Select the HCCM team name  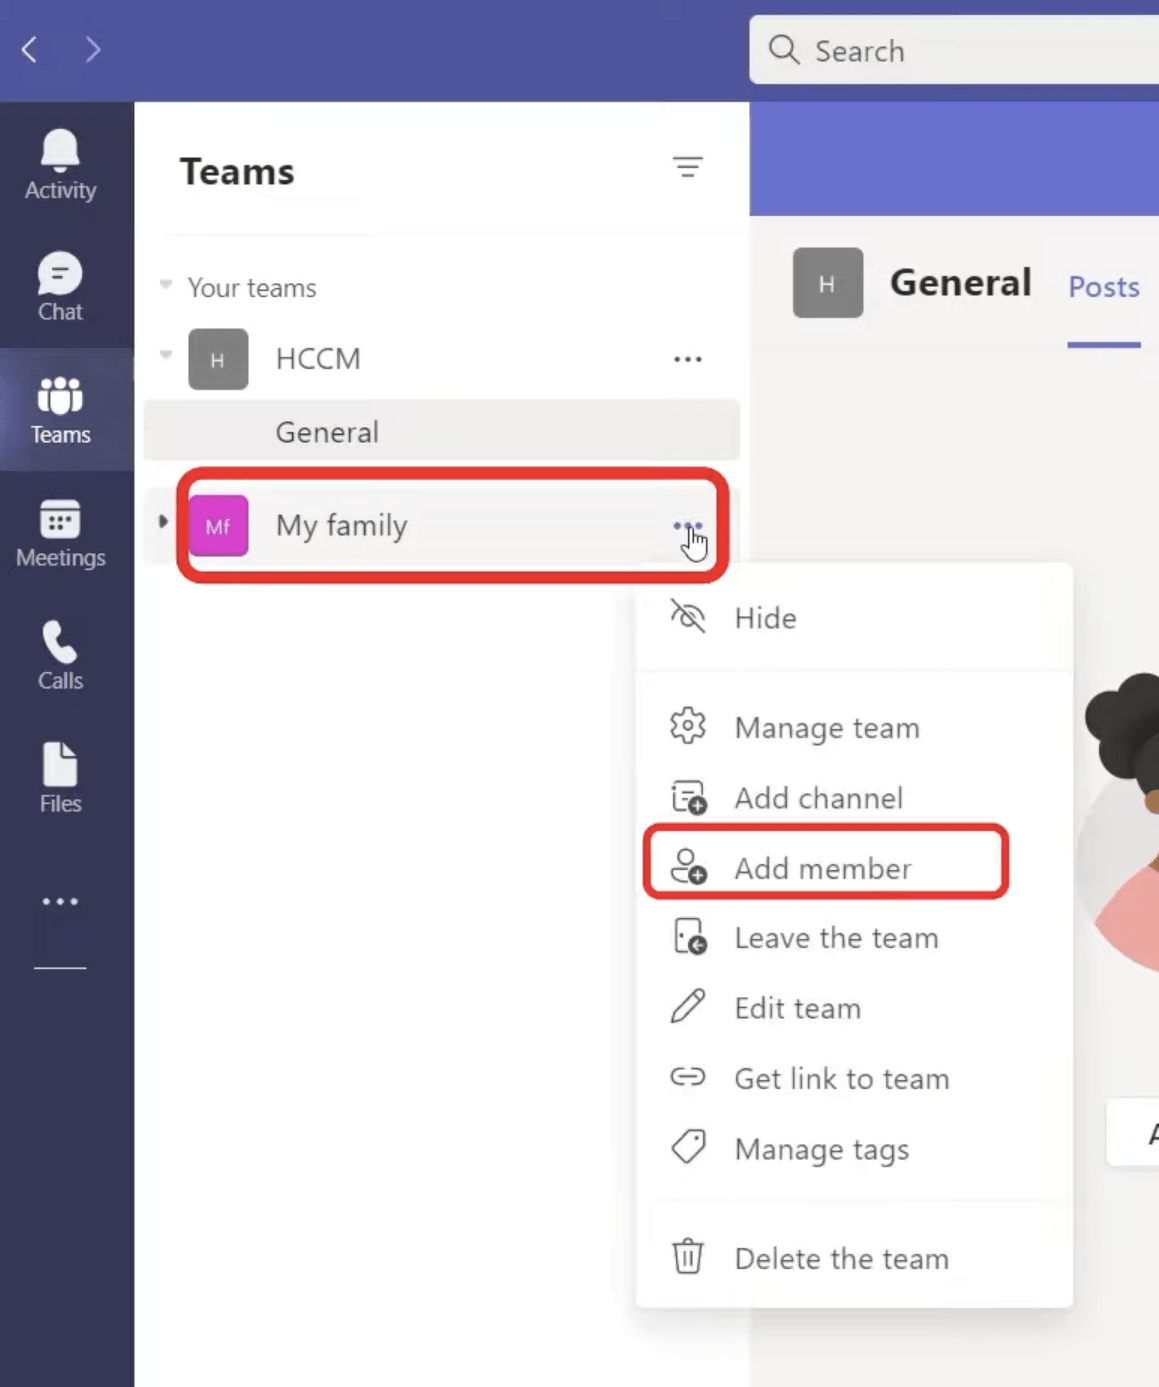tap(318, 359)
